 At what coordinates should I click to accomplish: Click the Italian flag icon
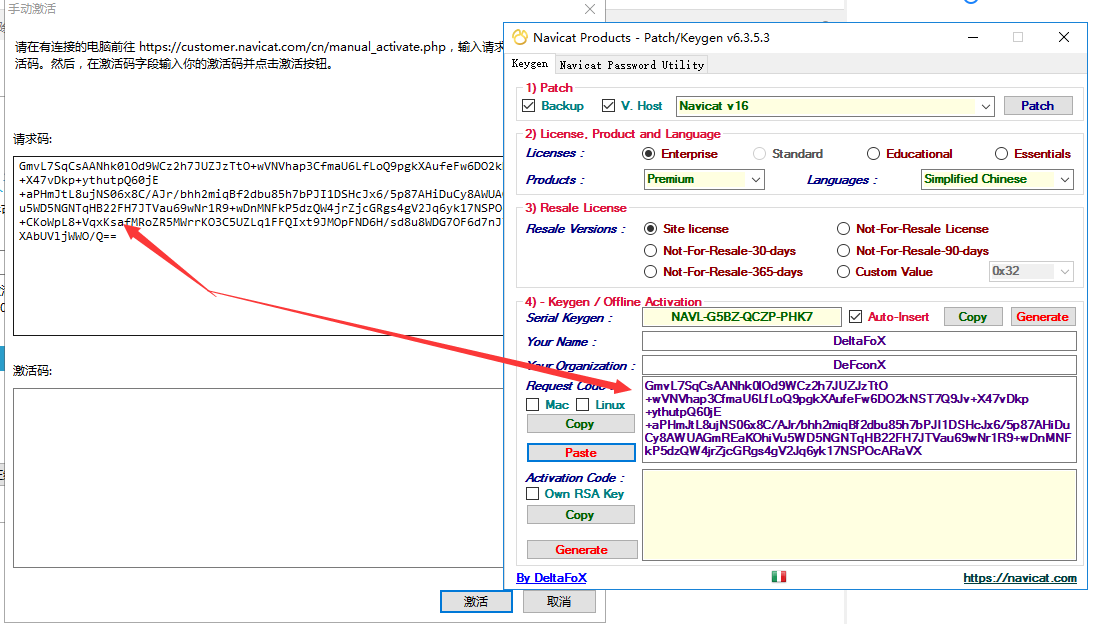(779, 577)
